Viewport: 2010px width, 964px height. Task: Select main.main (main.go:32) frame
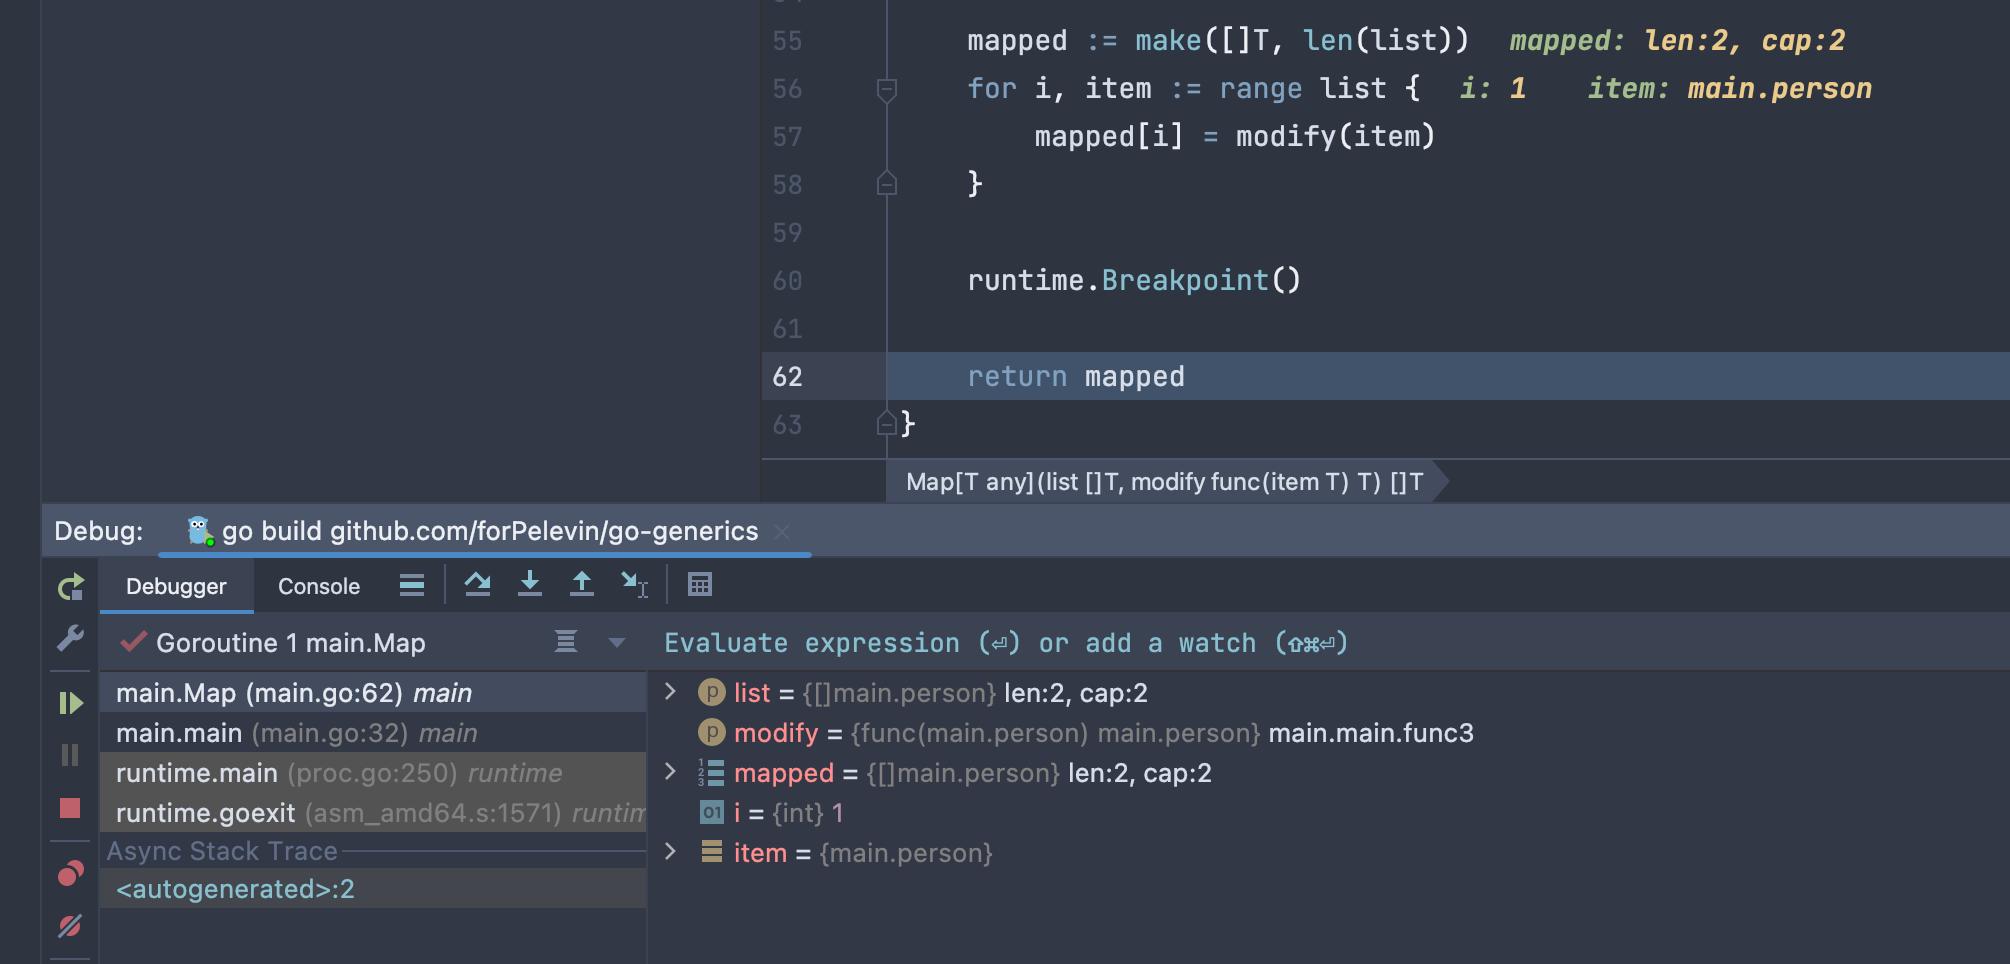pos(373,733)
